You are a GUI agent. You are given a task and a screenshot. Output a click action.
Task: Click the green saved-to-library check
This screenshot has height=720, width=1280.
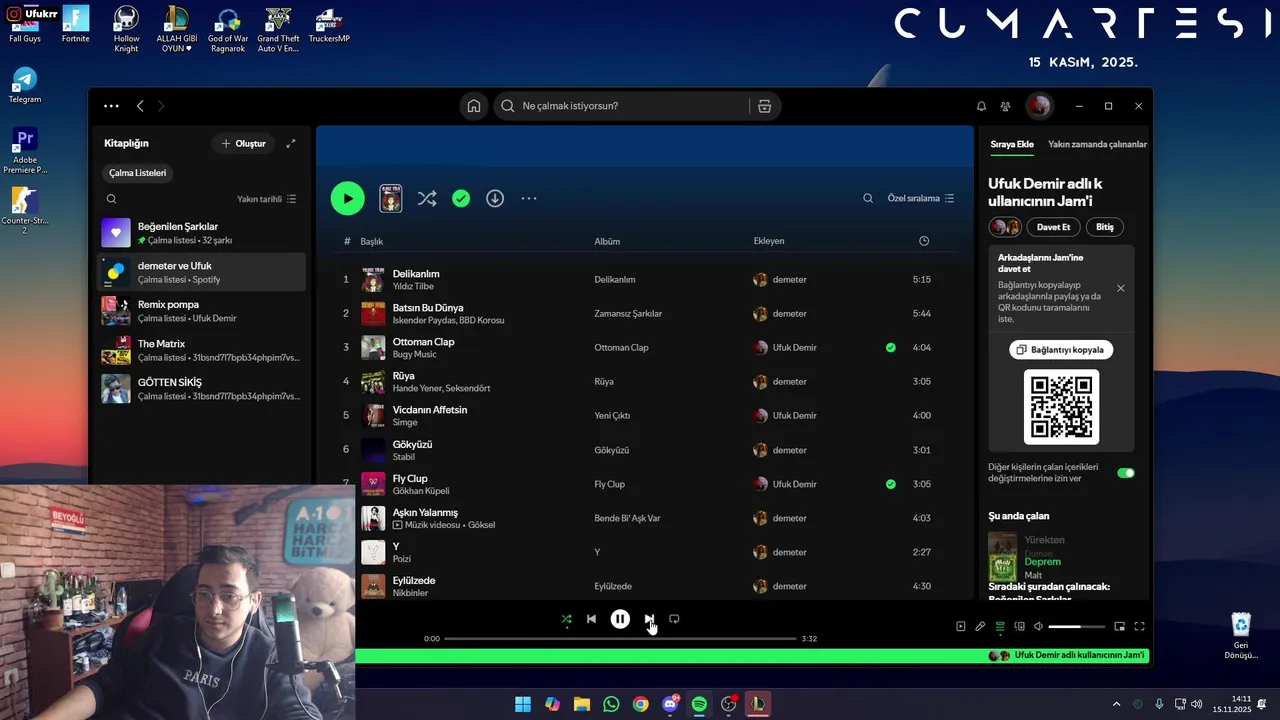[461, 199]
